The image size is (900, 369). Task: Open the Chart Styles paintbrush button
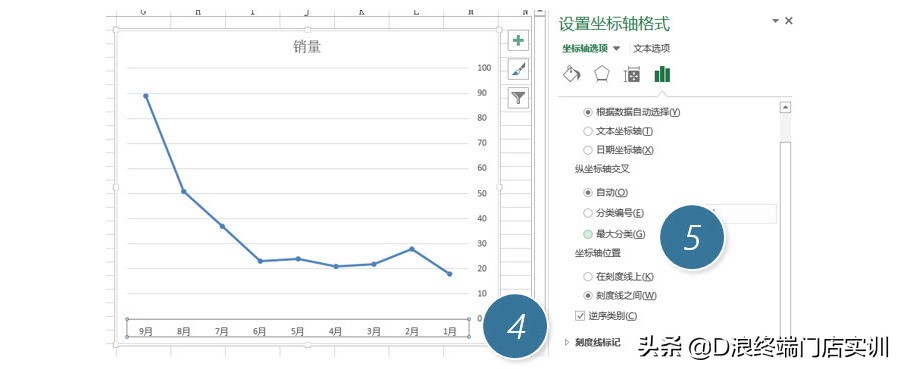(x=518, y=70)
